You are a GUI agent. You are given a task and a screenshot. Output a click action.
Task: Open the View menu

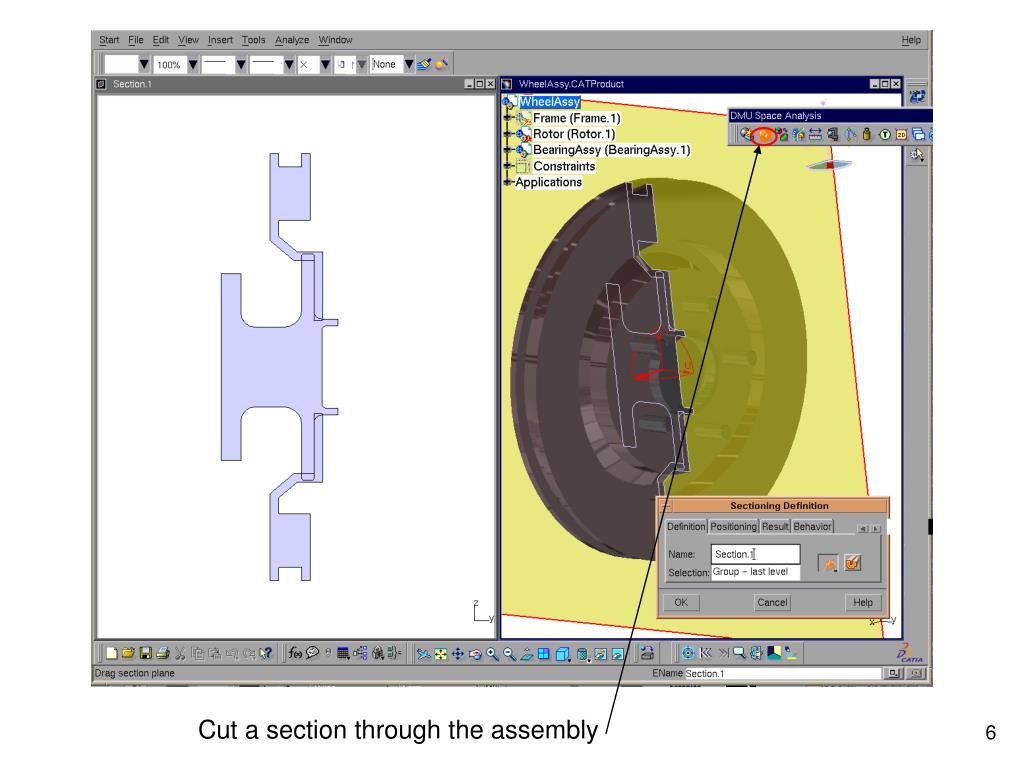point(188,40)
